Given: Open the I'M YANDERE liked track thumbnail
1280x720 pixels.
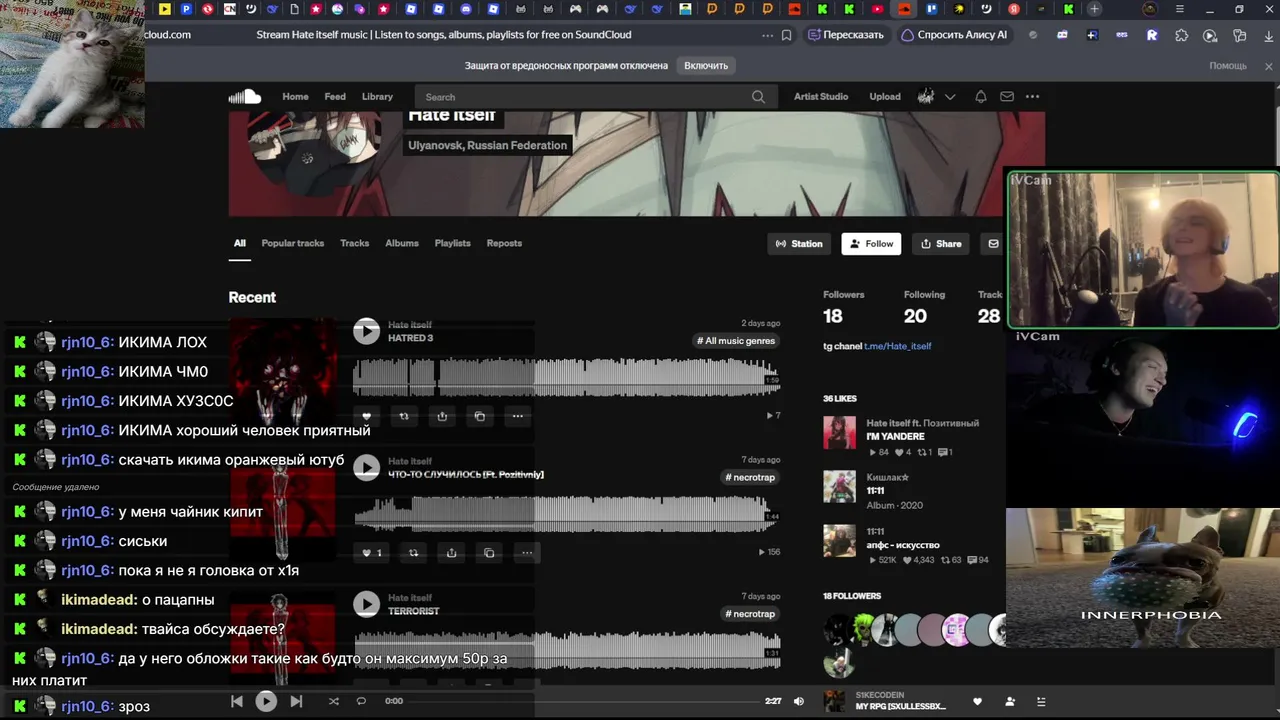Looking at the screenshot, I should click(x=840, y=433).
